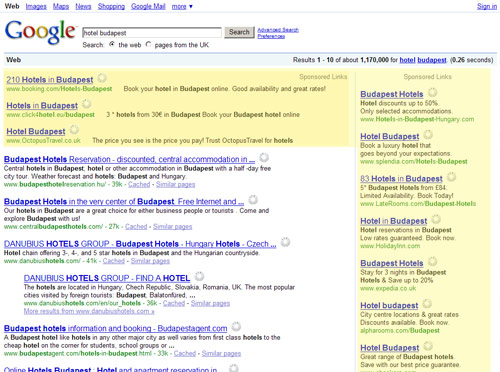
Task: Click circle icon beside HolidayInn 'Hotel in Budapest' ad
Action: (x=436, y=219)
